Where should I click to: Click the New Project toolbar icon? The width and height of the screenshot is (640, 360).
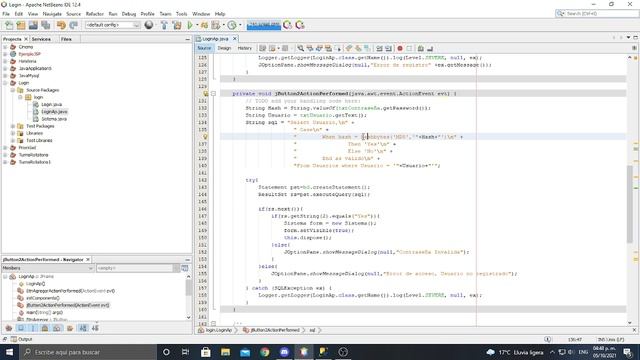(x=21, y=25)
